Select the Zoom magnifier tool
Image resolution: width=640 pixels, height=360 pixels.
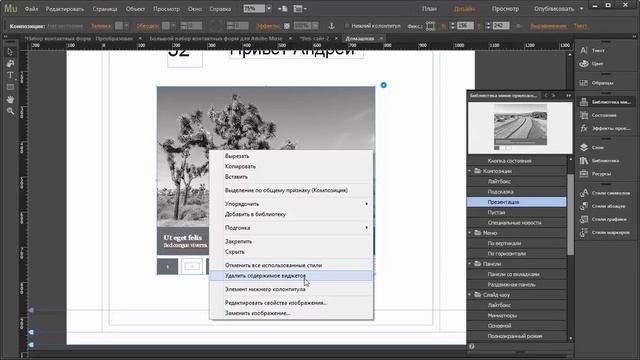pos(10,111)
